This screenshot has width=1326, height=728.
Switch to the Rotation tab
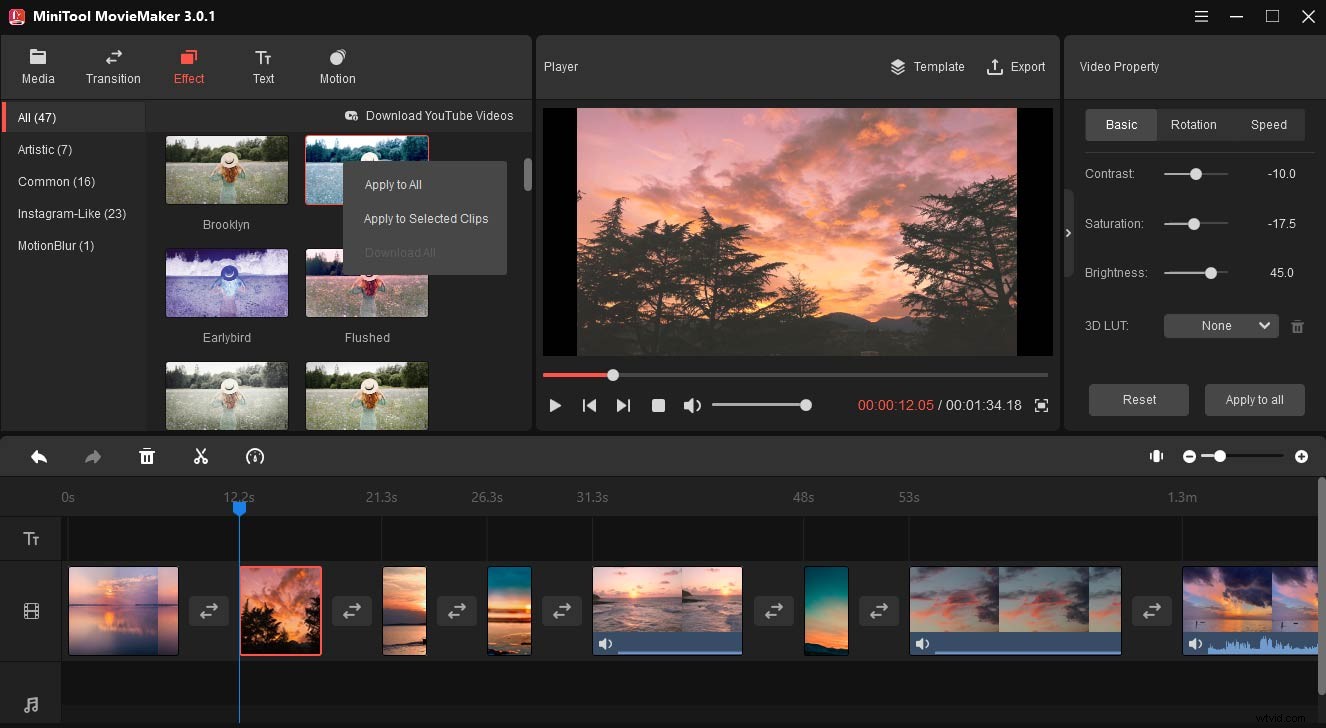(1193, 125)
